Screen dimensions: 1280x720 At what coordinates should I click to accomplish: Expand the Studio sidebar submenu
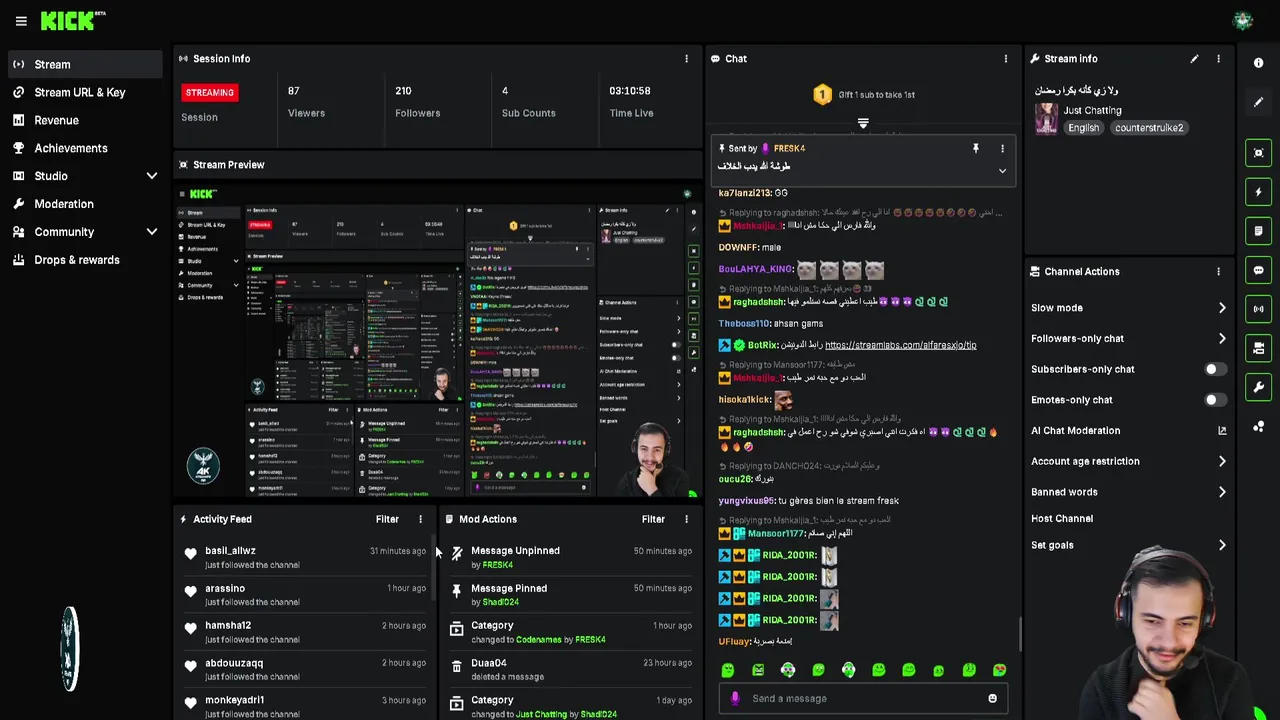pos(152,176)
